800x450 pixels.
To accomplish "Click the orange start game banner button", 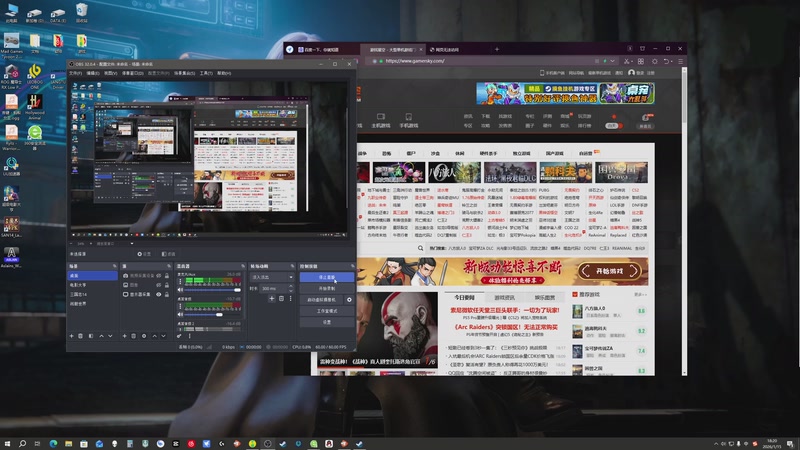I will [x=609, y=271].
